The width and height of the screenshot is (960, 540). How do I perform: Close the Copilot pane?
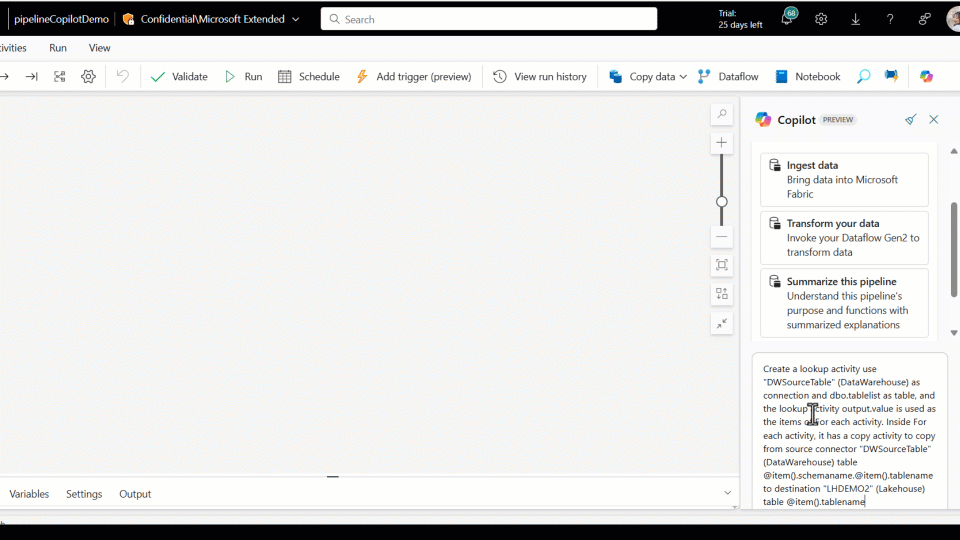click(x=934, y=119)
